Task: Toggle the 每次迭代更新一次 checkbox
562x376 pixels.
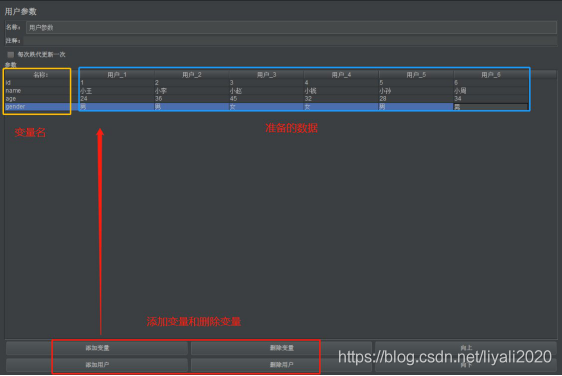Action: coord(10,54)
